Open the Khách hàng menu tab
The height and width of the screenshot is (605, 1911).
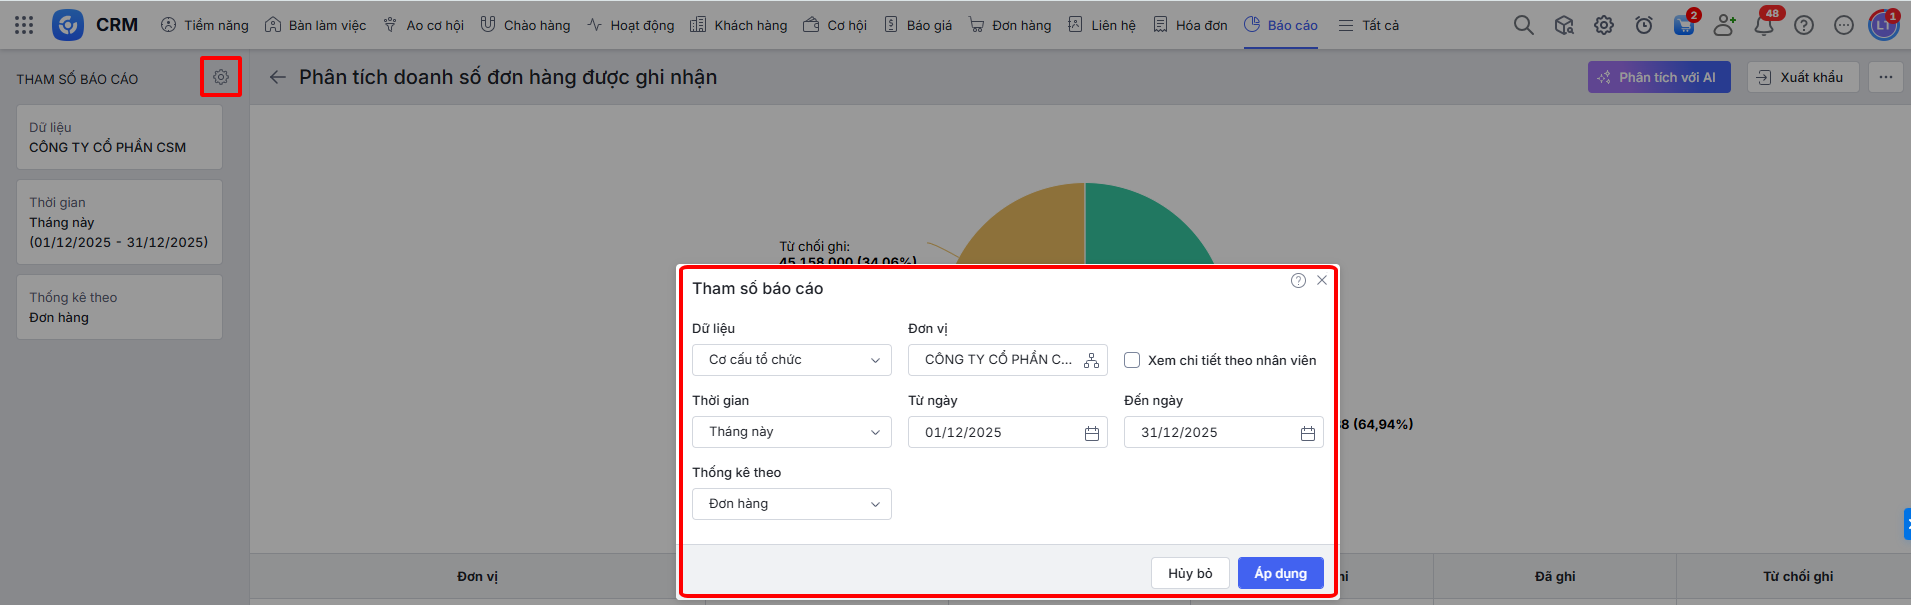point(739,25)
